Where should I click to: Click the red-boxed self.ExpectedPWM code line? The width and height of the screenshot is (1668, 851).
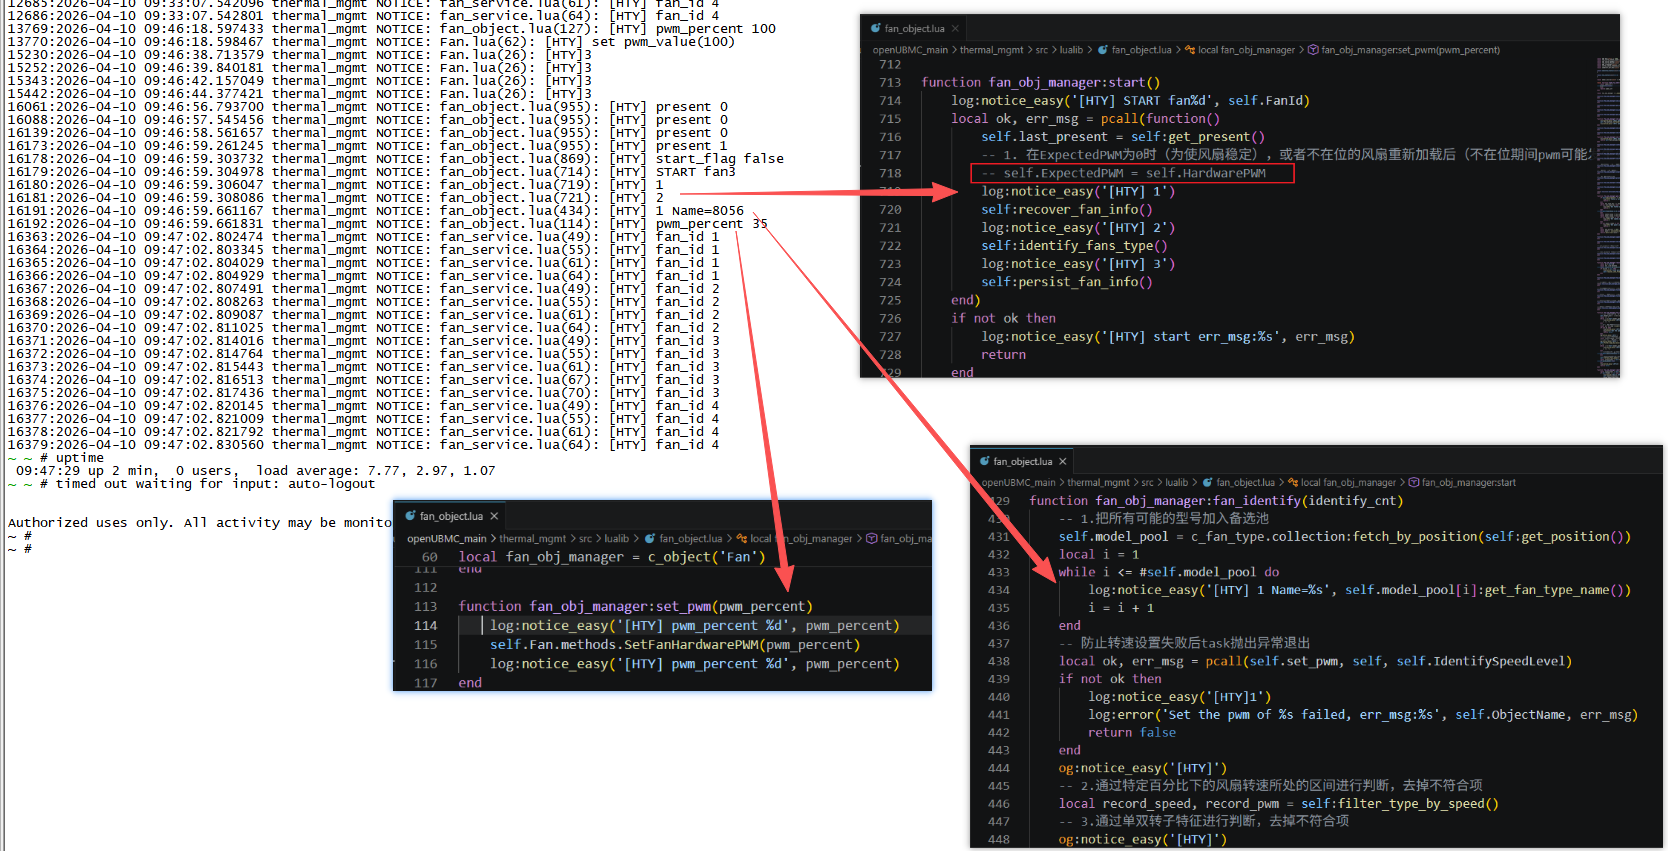[x=1133, y=173]
